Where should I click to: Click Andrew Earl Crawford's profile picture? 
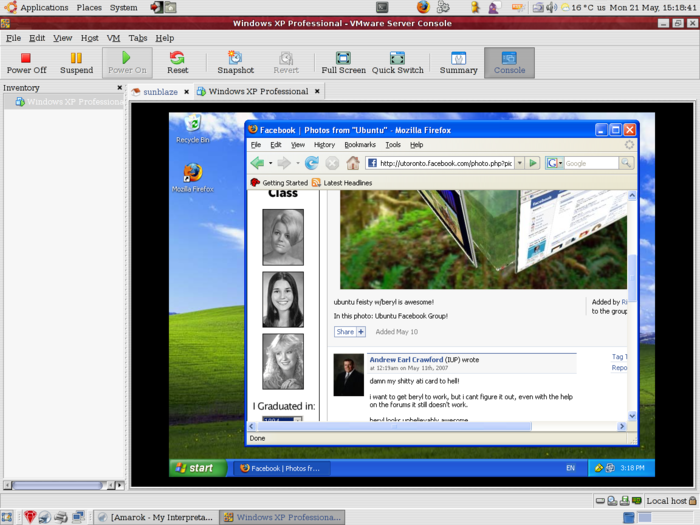349,375
